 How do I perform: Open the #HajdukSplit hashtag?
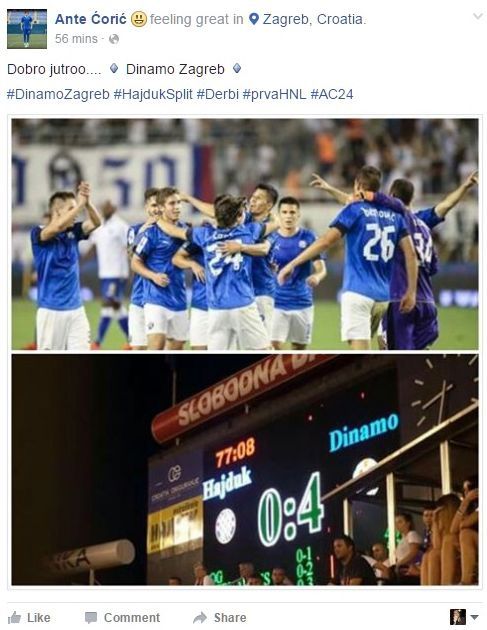153,94
